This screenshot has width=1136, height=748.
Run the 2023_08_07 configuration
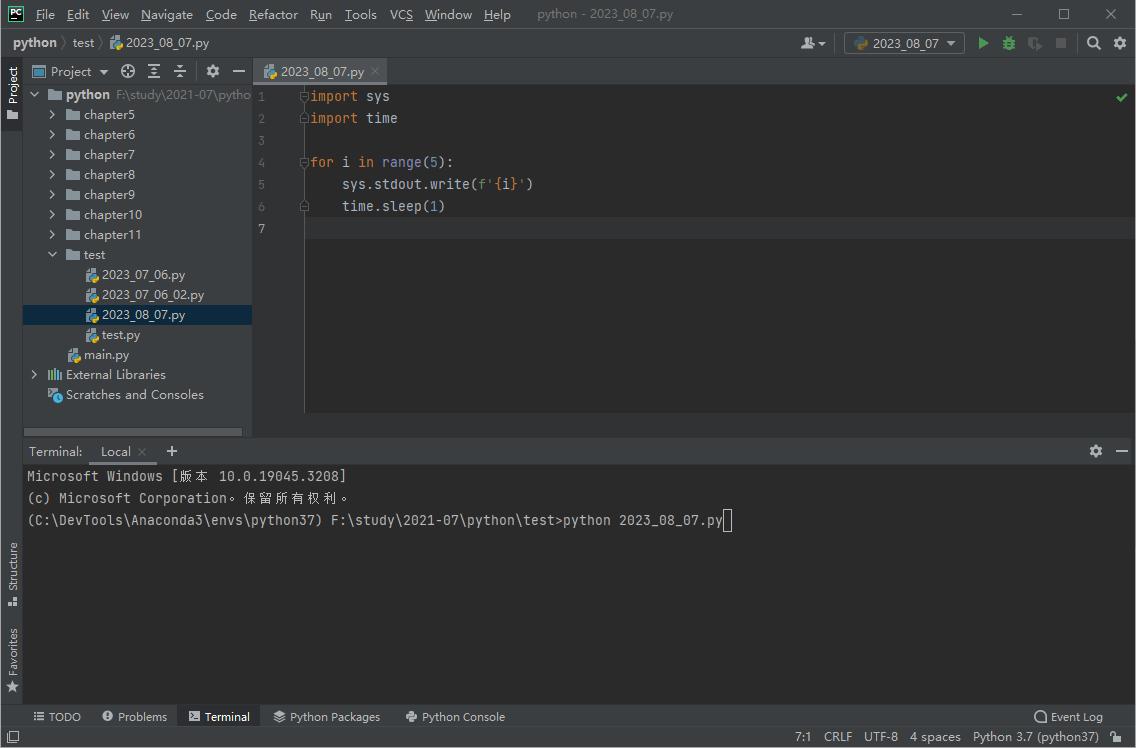tap(983, 43)
